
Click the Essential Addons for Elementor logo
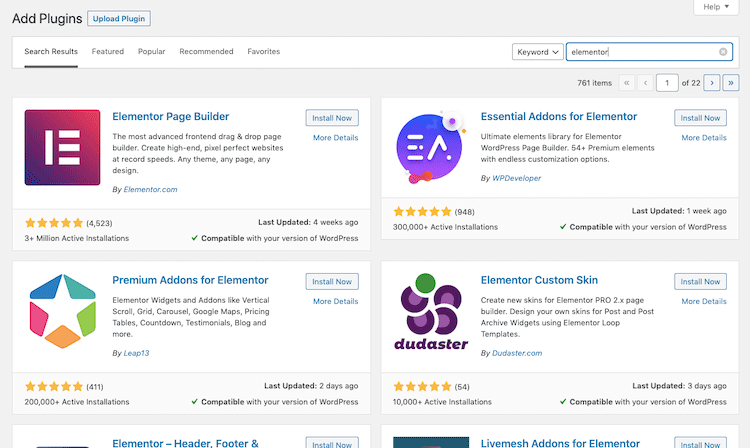(x=430, y=147)
